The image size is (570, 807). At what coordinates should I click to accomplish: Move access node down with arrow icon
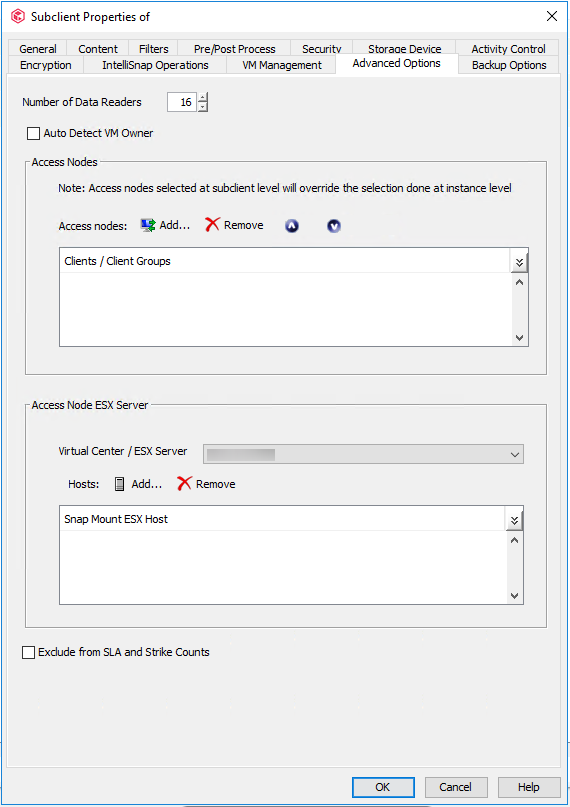pyautogui.click(x=334, y=226)
